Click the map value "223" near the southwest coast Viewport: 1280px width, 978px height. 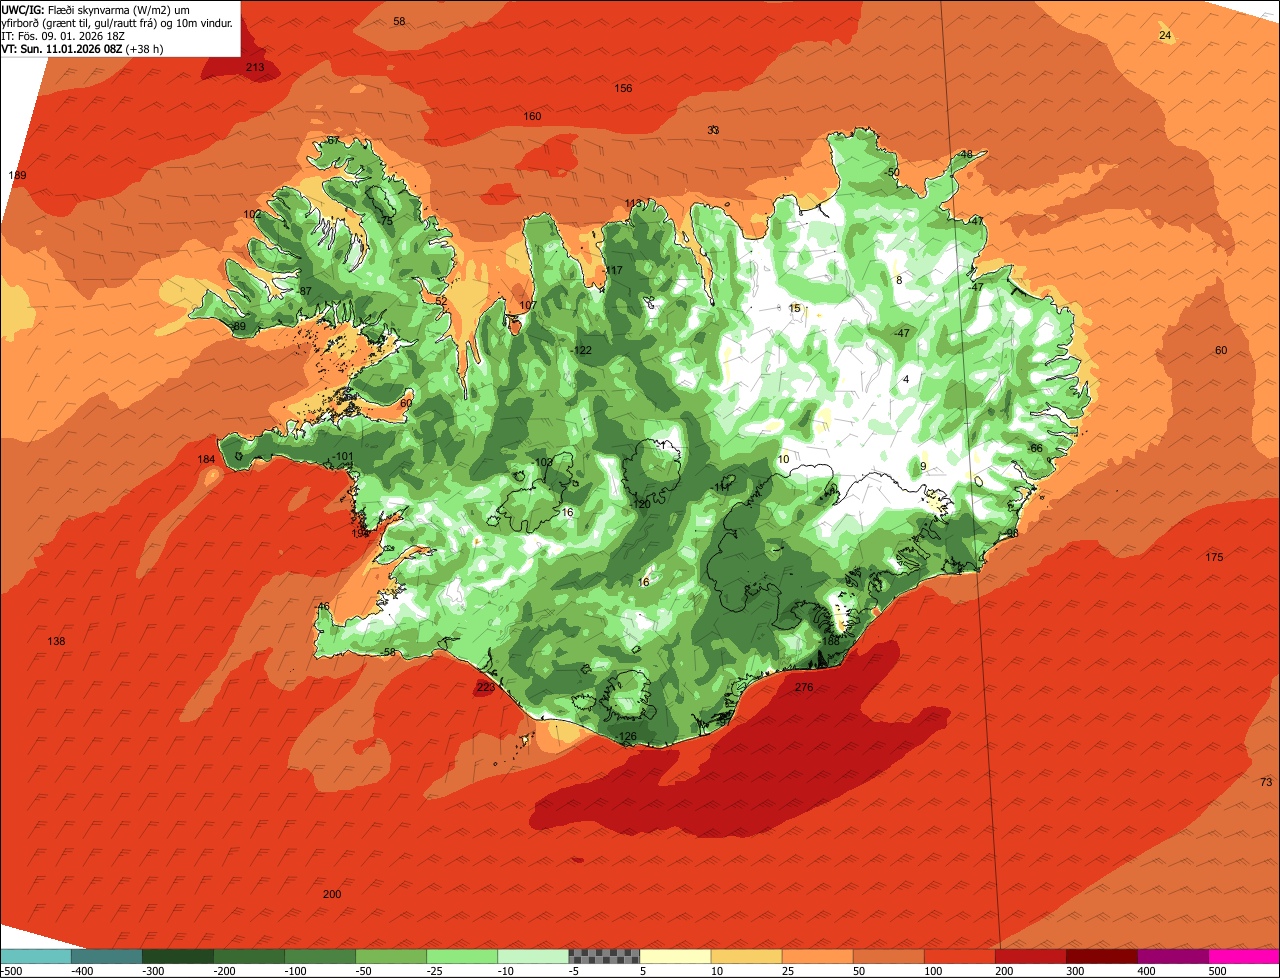(485, 687)
